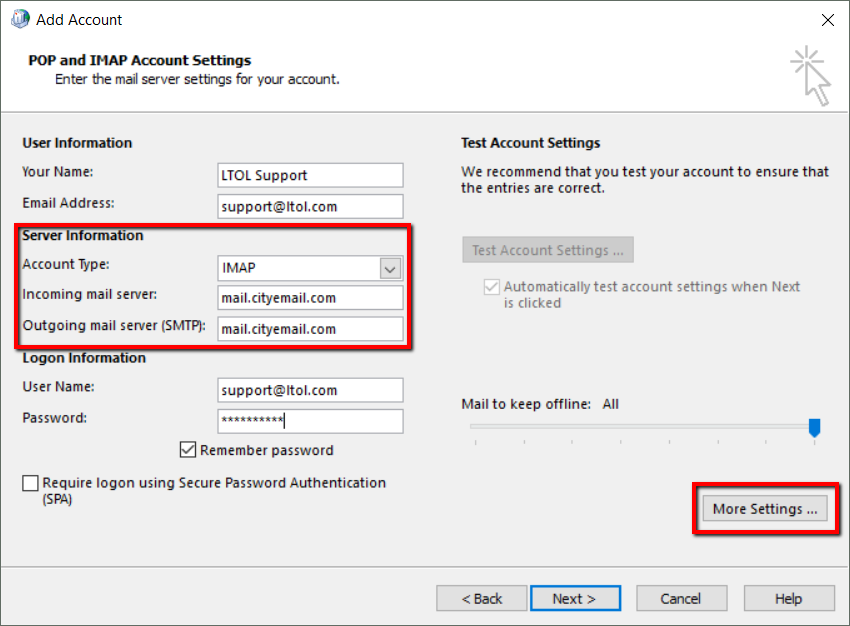Image resolution: width=850 pixels, height=626 pixels.
Task: Select the Outgoing mail server (SMTP) field
Action: click(x=310, y=329)
